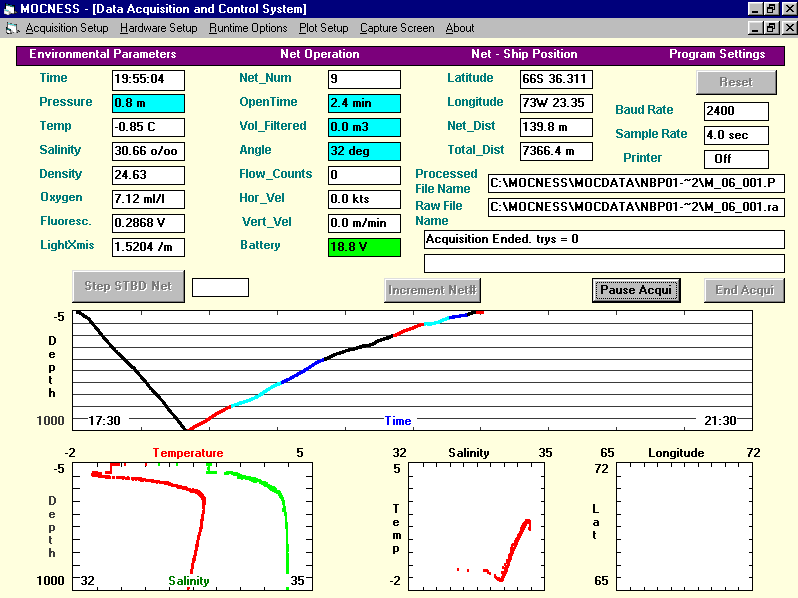Click the blue 'Time' axis label
The width and height of the screenshot is (798, 598).
(398, 421)
